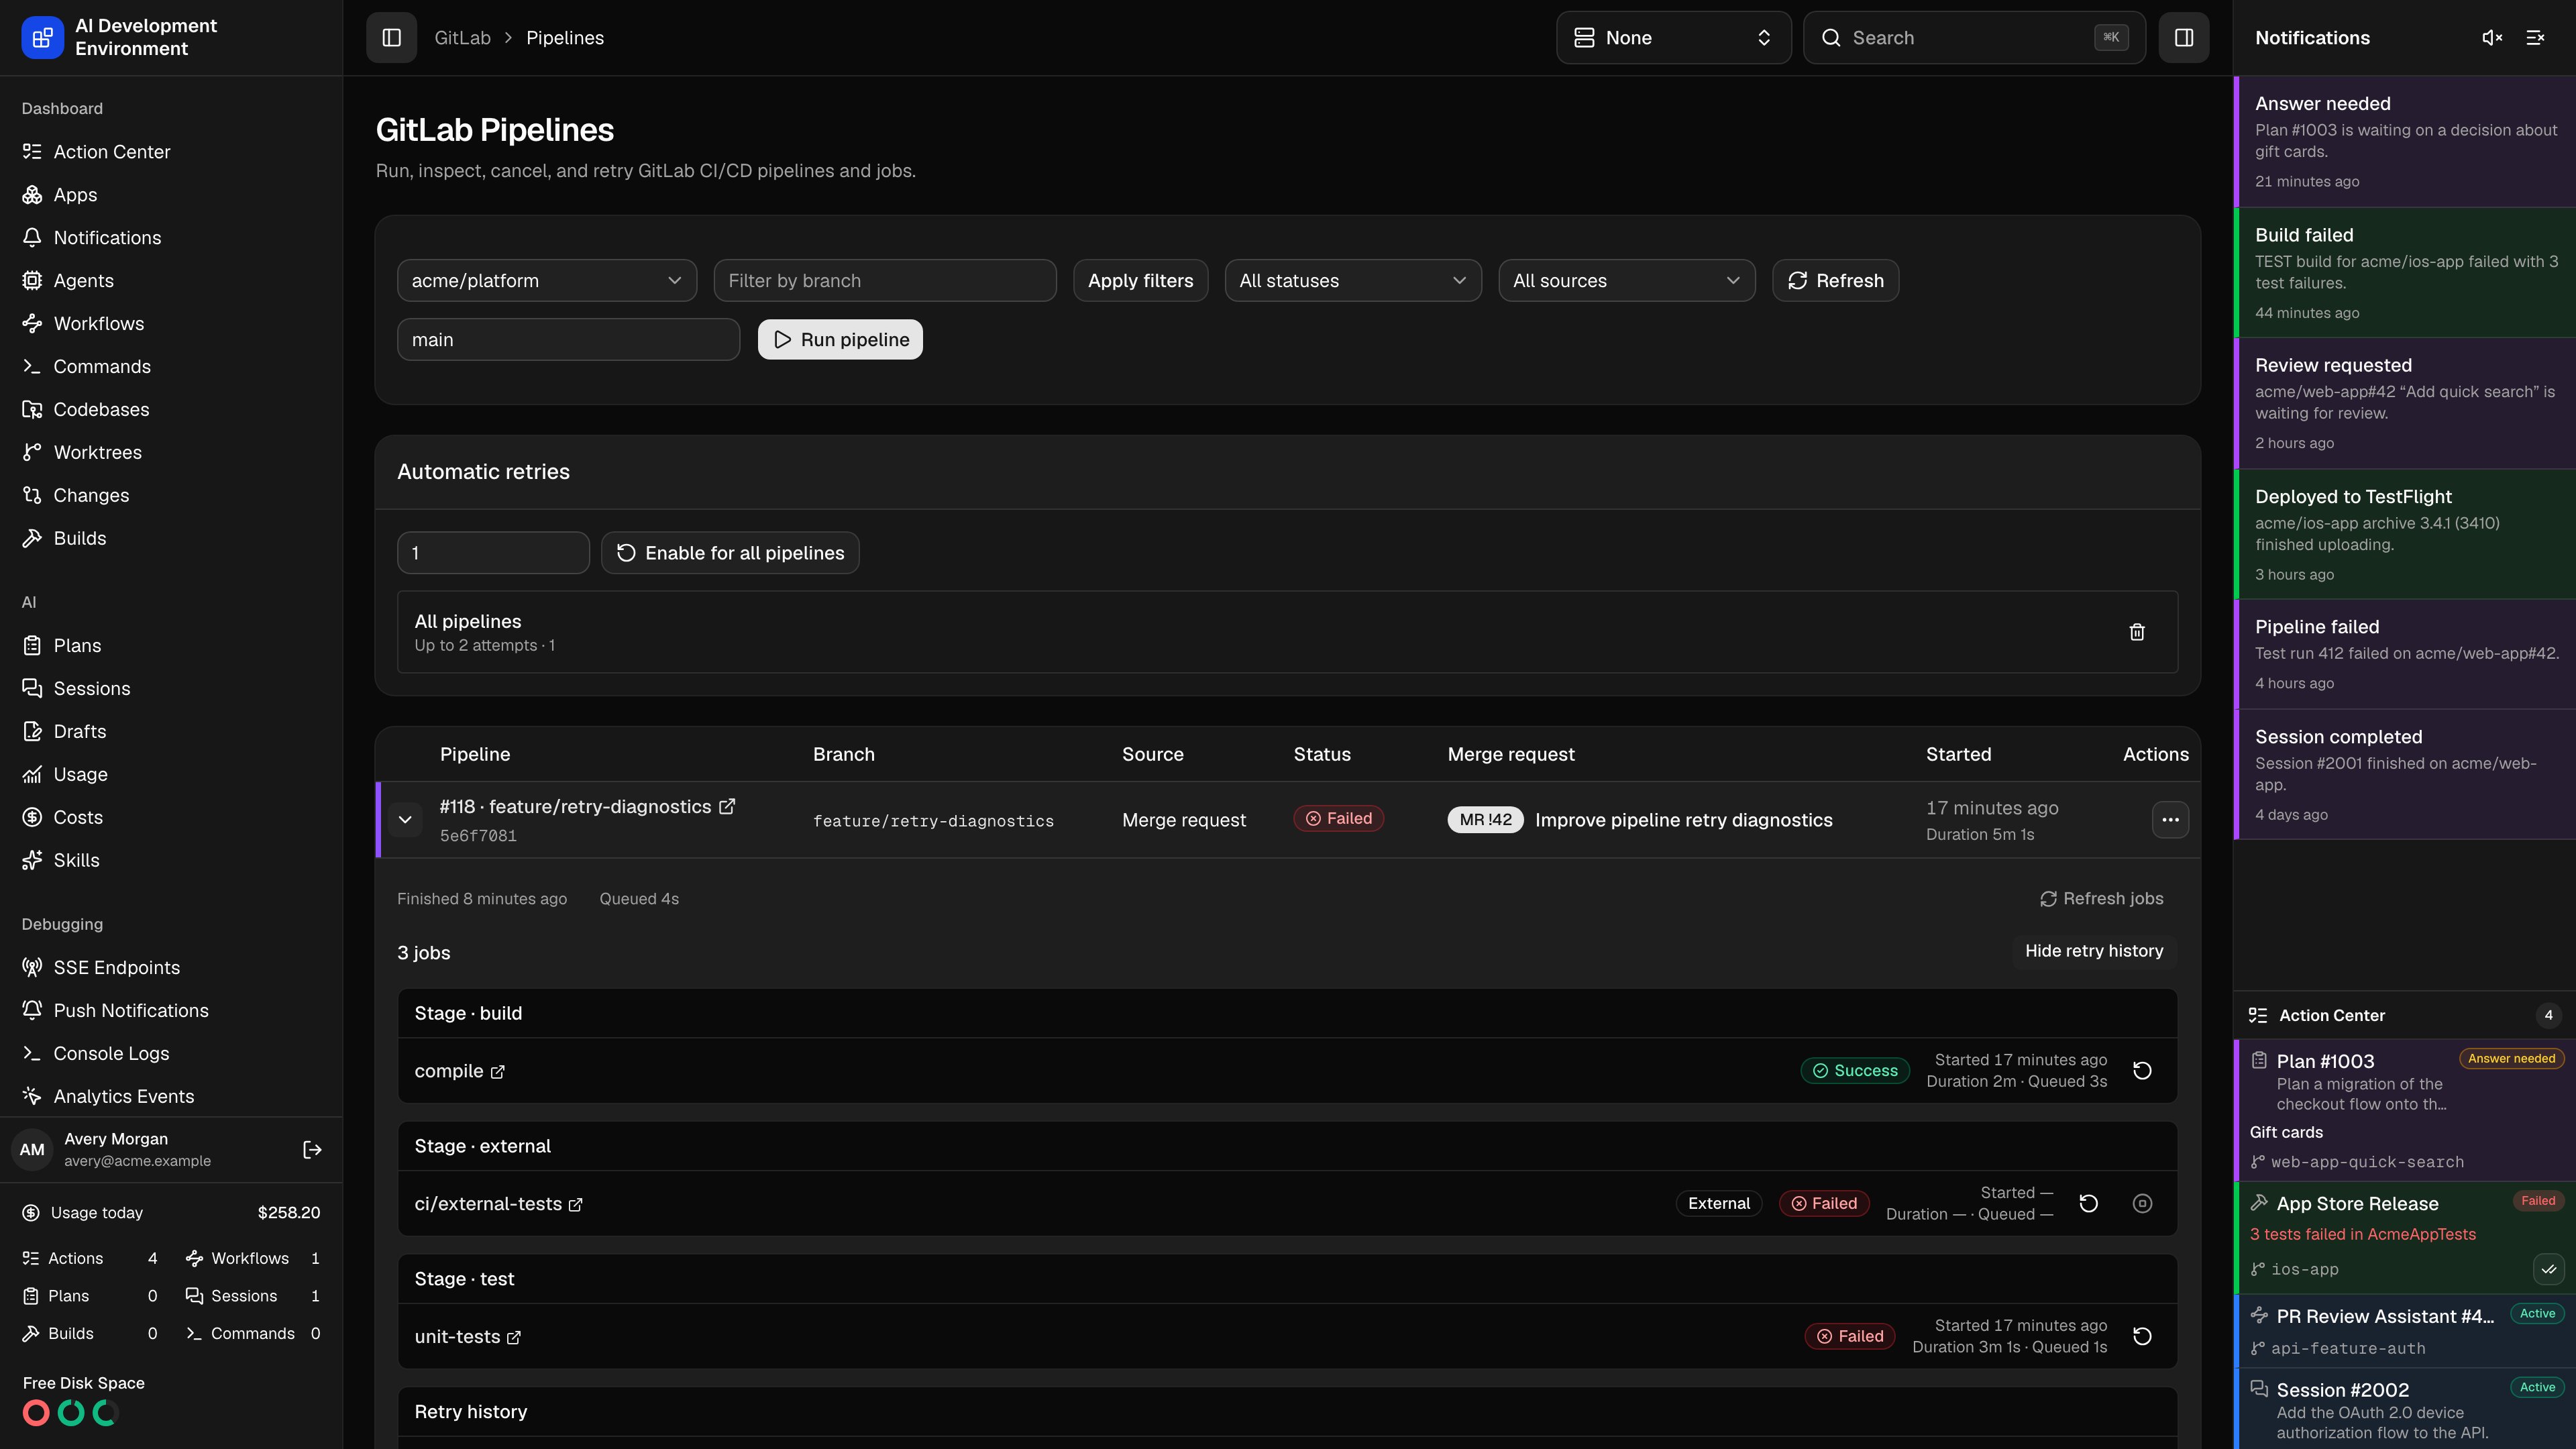
Task: Retry the unit-tests job
Action: pos(2142,1337)
